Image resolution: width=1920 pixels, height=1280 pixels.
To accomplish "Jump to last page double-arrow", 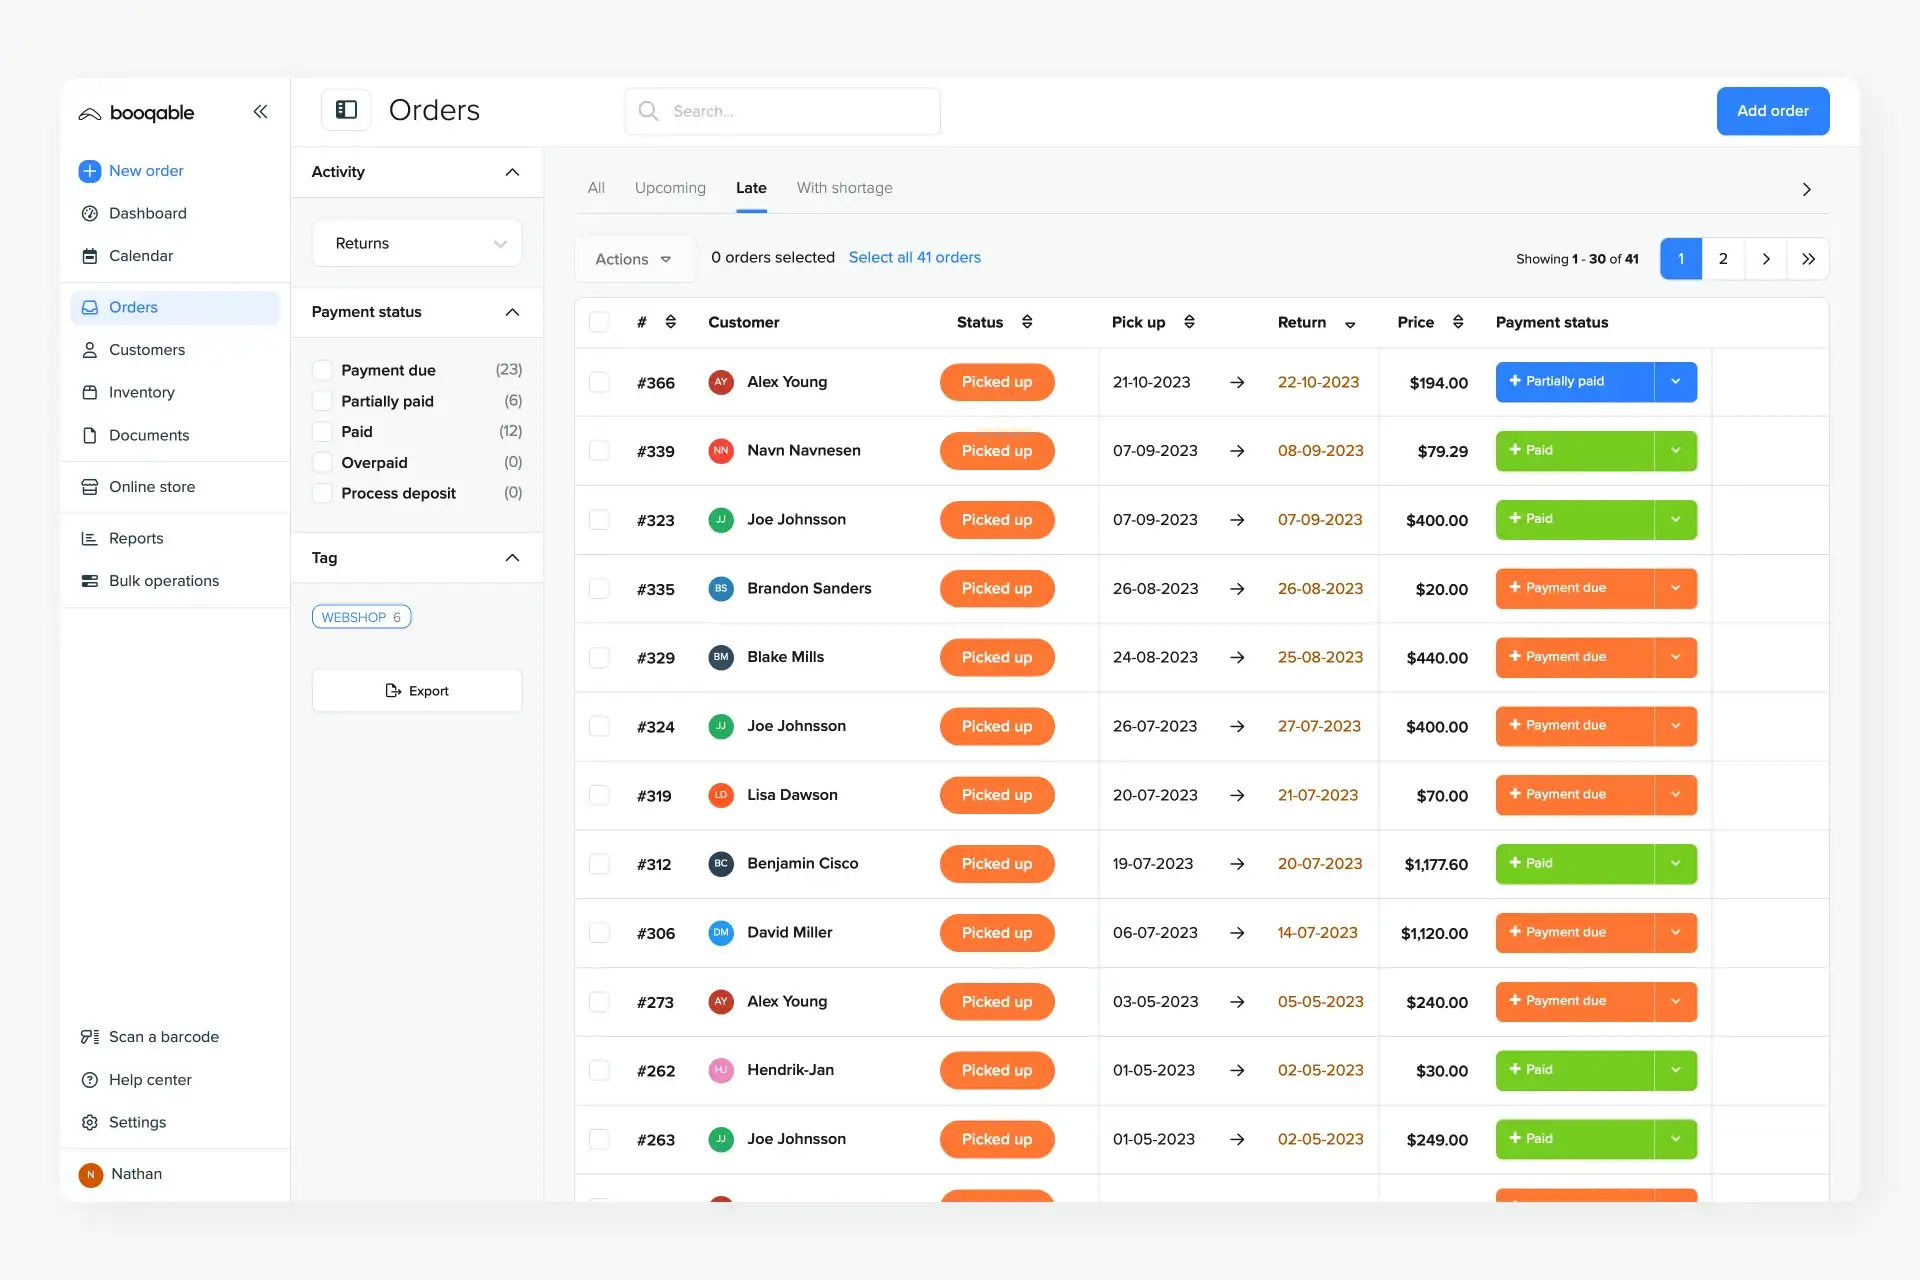I will pyautogui.click(x=1808, y=259).
